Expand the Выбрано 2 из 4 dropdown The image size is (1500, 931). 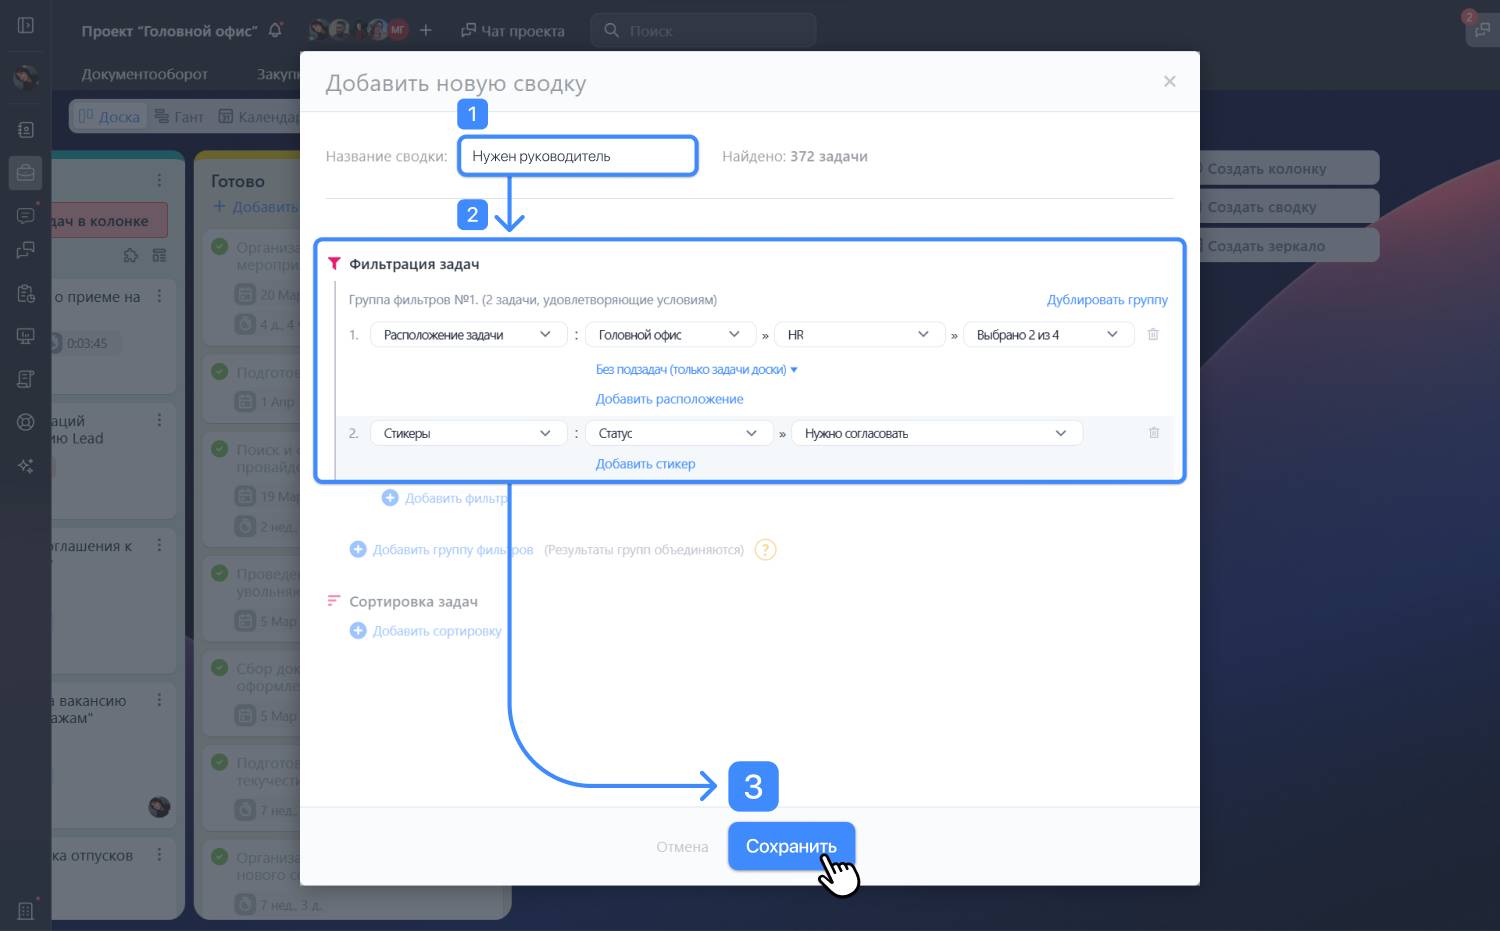coord(1047,335)
